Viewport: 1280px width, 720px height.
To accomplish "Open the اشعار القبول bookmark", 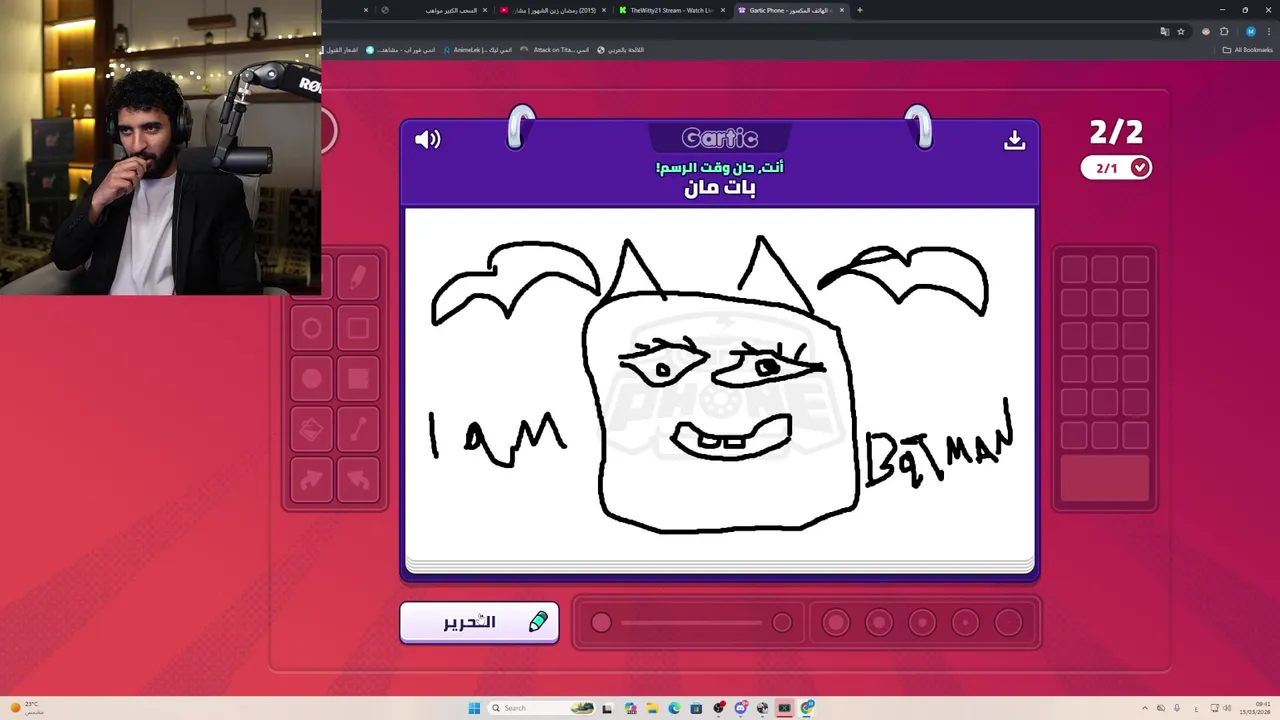I will pyautogui.click(x=342, y=50).
